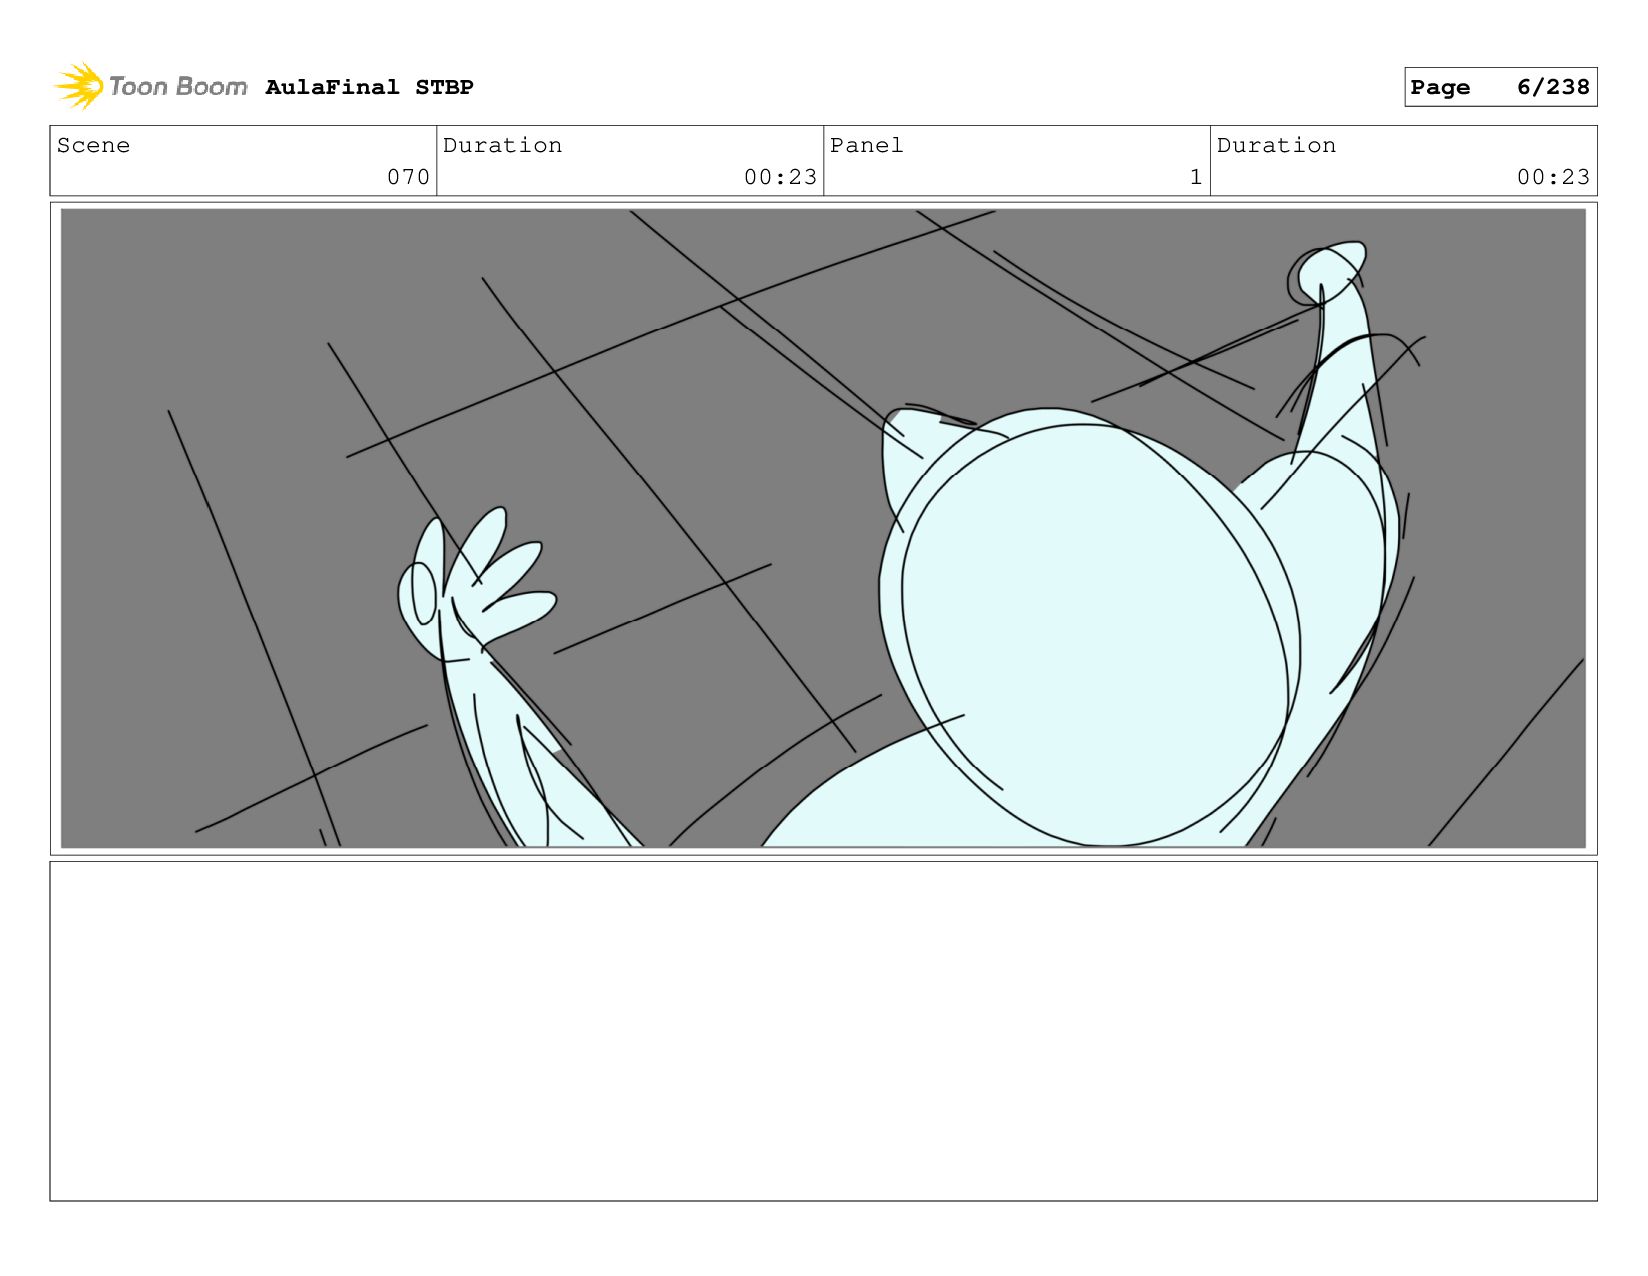Click the Panel label in header table
Image resolution: width=1648 pixels, height=1276 pixels.
tap(866, 145)
